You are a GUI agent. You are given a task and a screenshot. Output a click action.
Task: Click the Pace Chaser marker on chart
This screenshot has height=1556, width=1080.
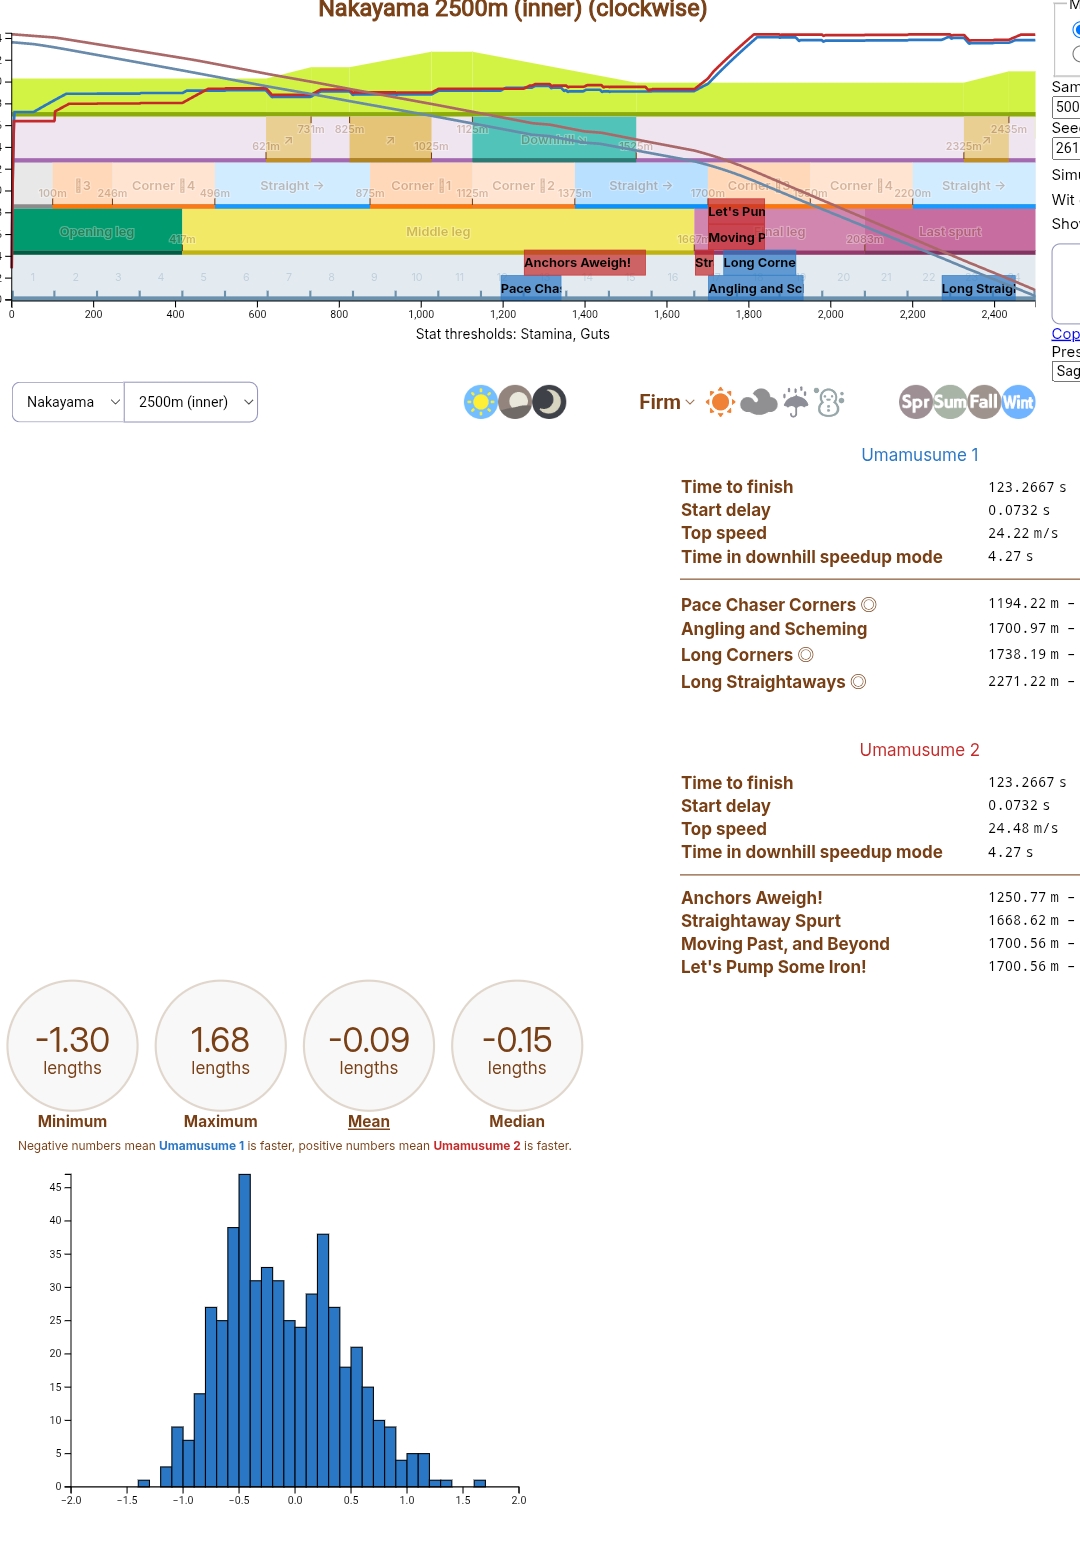coord(531,289)
